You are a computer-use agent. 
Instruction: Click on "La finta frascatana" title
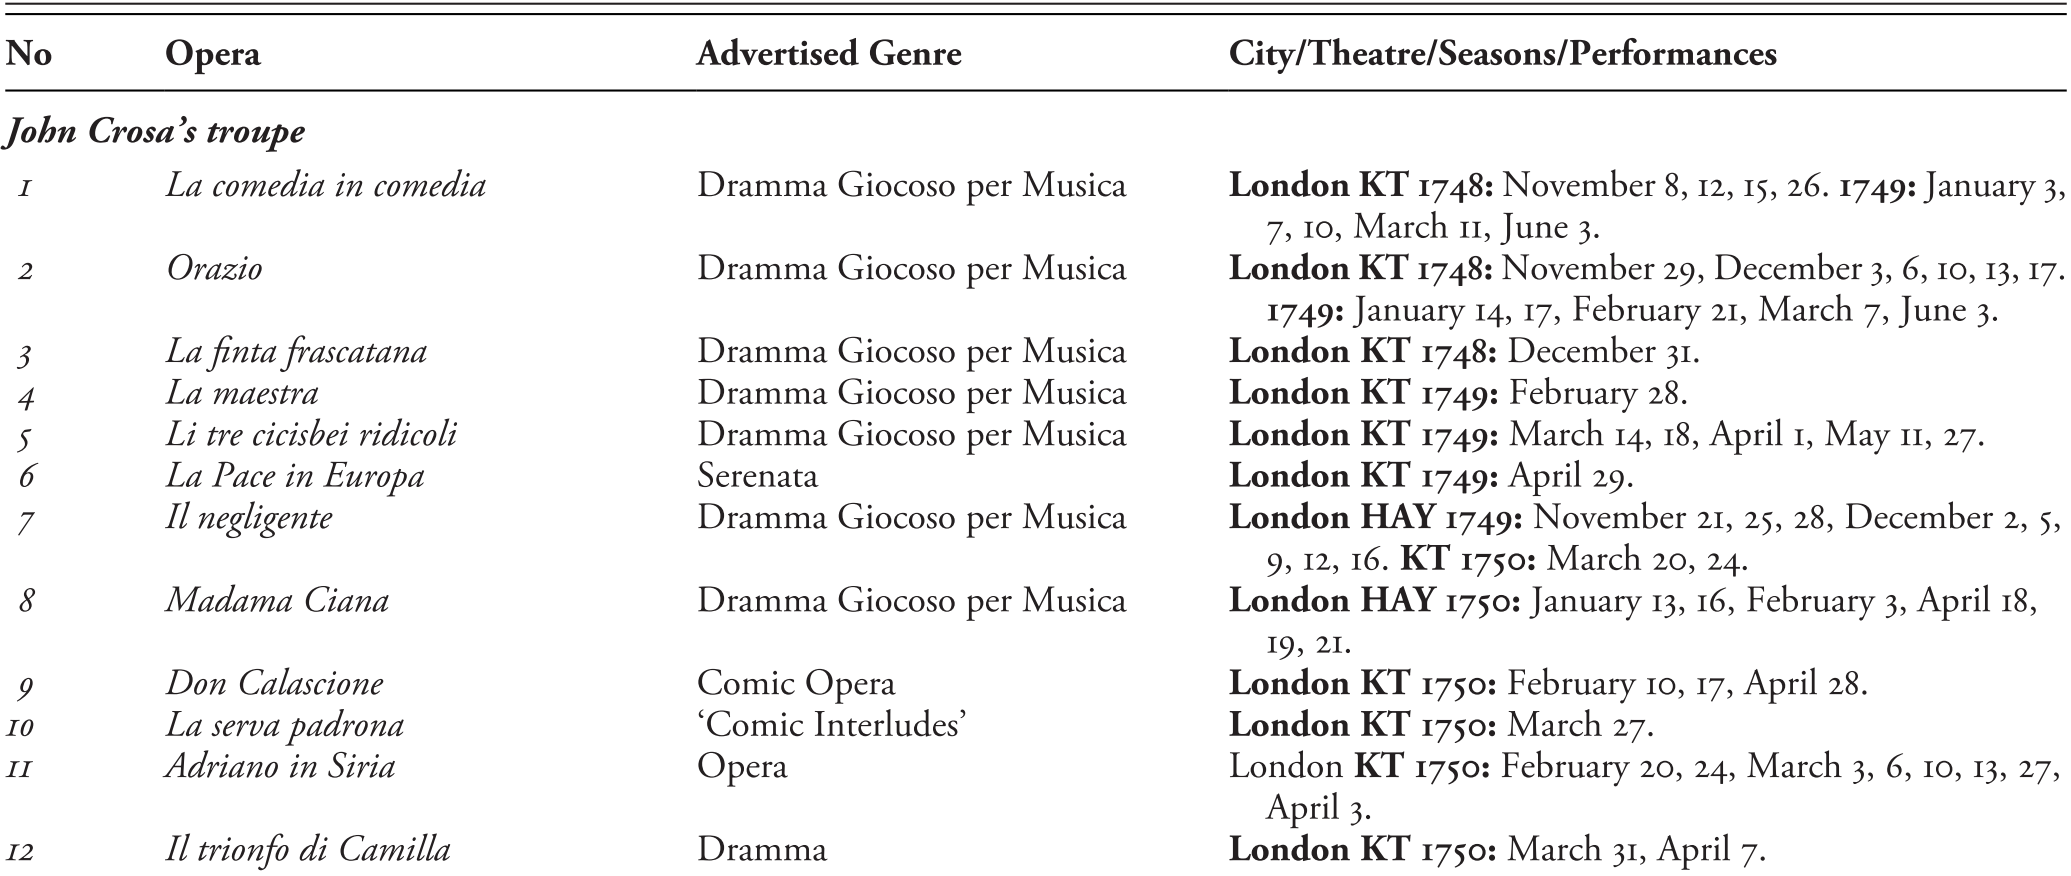(x=296, y=352)
